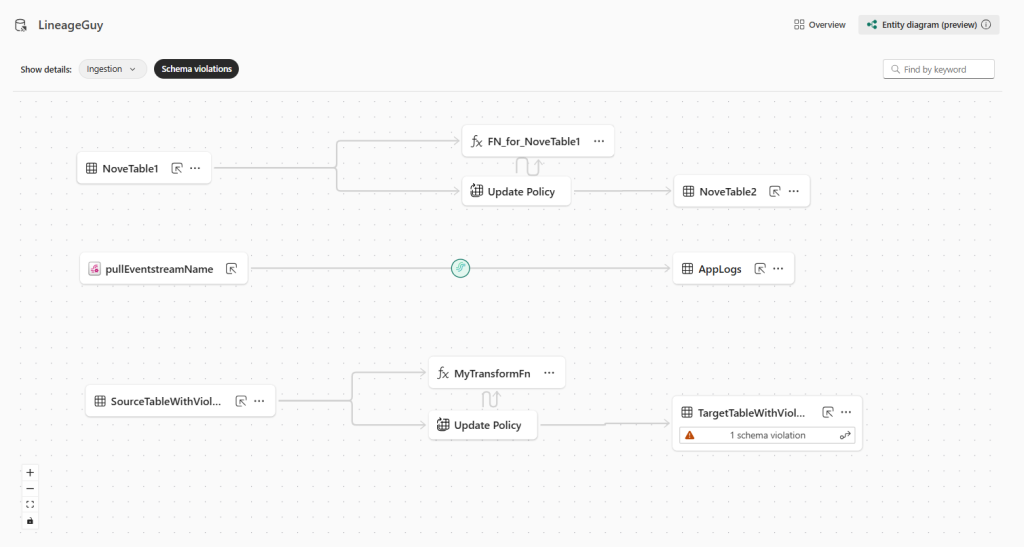Image resolution: width=1024 pixels, height=547 pixels.
Task: Open NoveTable2 table via arrow icon
Action: point(774,192)
